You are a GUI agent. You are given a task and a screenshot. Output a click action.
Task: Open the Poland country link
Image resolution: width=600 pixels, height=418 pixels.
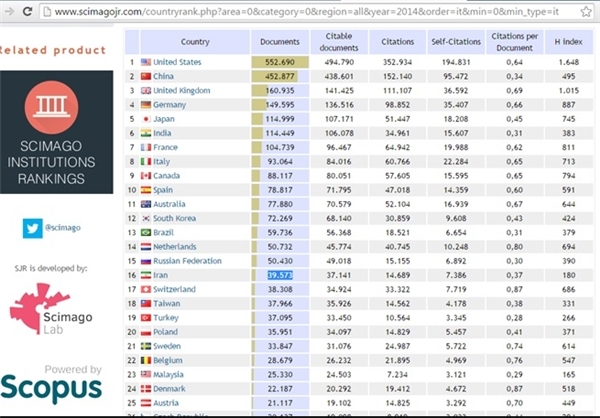pos(165,332)
